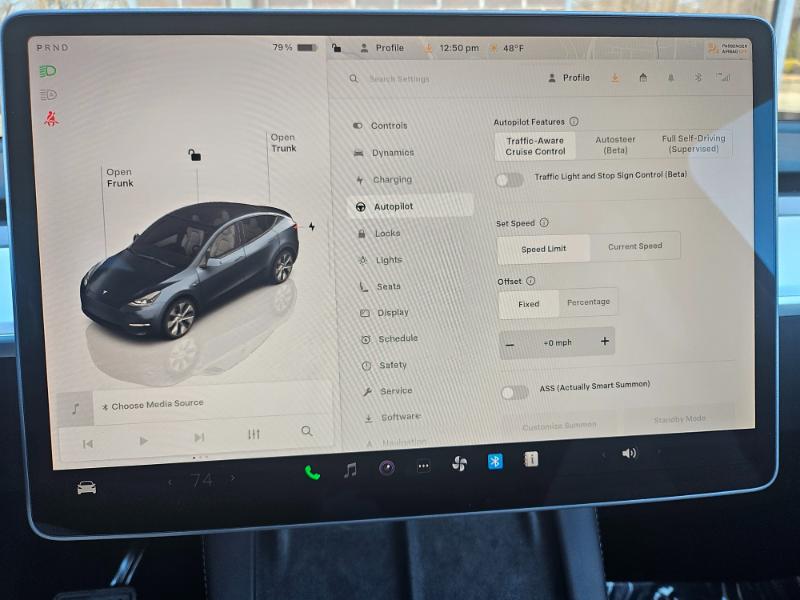Screen dimensions: 800x600
Task: Switch to Full Self-Driving (Supervised) tab
Action: (694, 144)
